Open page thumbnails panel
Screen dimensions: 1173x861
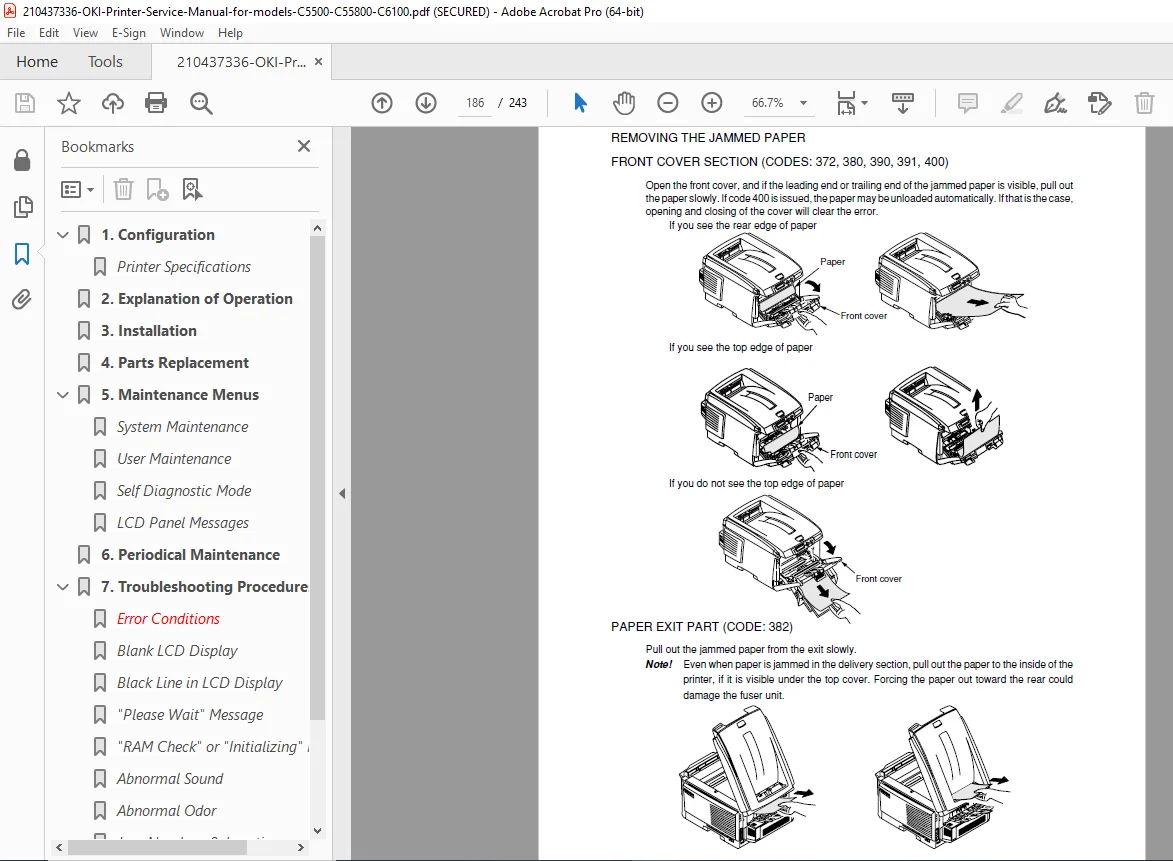click(x=22, y=207)
